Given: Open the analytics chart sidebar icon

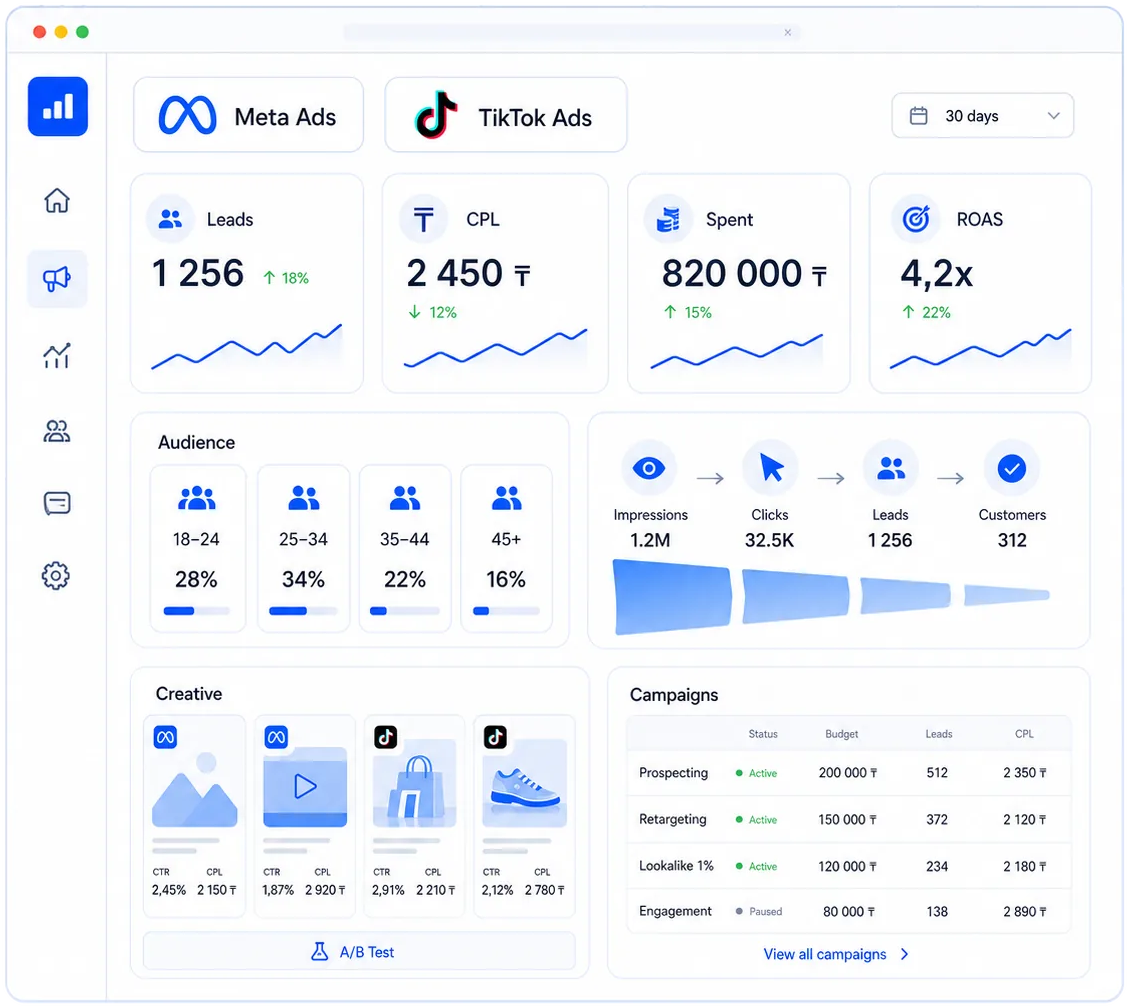Looking at the screenshot, I should pos(57,355).
